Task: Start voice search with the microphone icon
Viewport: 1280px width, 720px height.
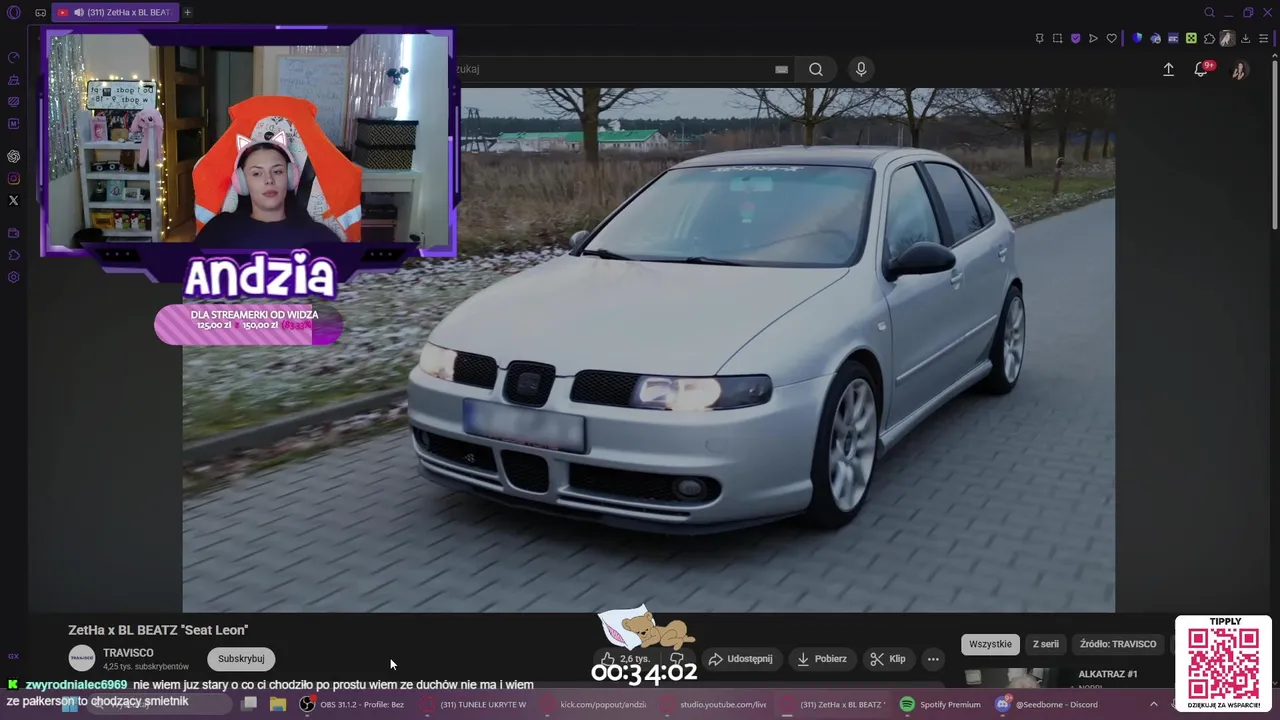Action: coord(861,69)
